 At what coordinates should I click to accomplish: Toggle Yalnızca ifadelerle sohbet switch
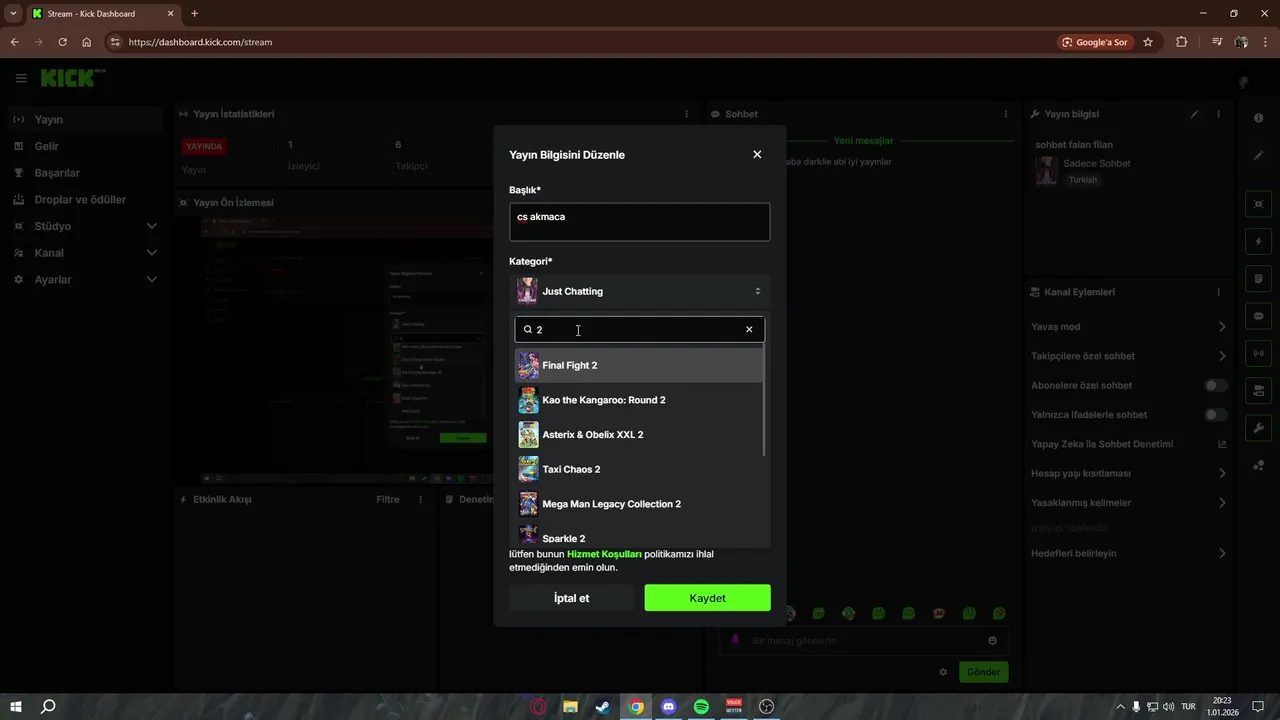(1216, 414)
